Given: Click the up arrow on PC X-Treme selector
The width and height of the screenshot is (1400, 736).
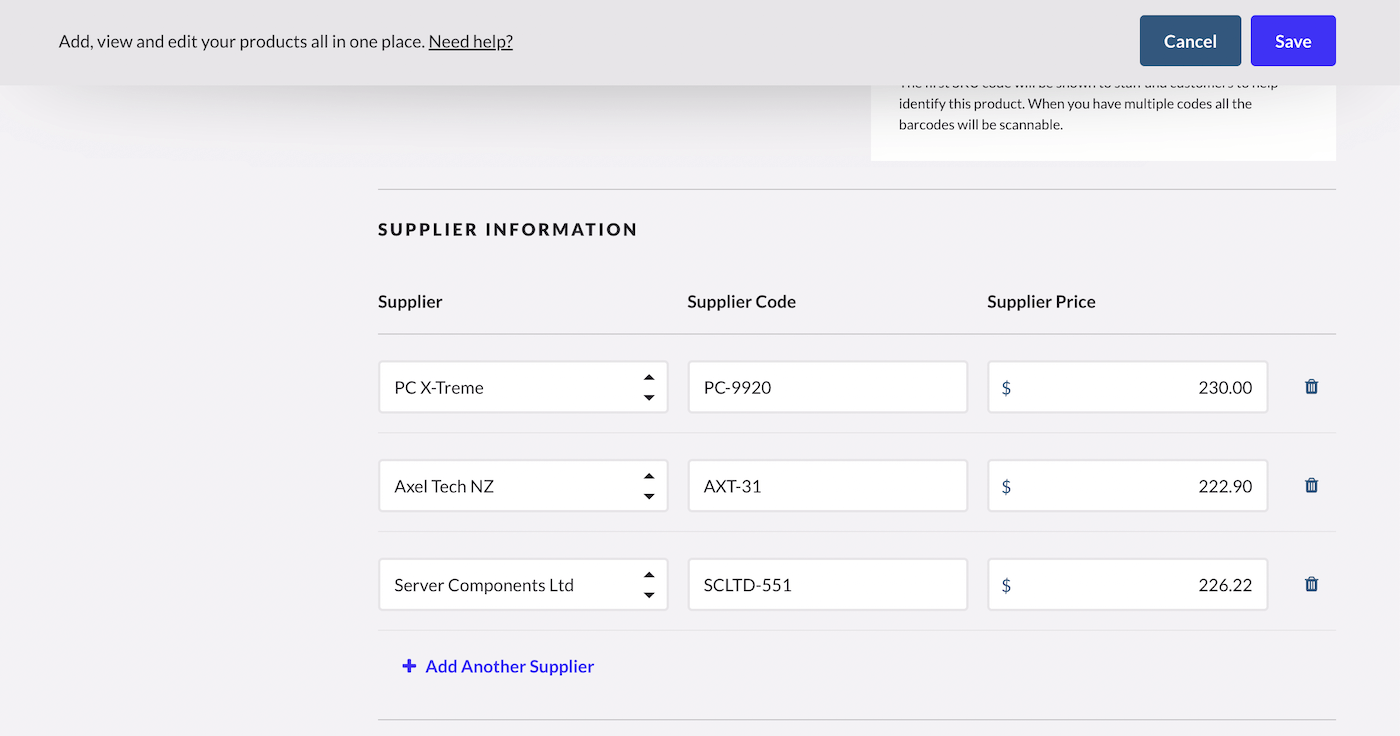Looking at the screenshot, I should point(649,379).
